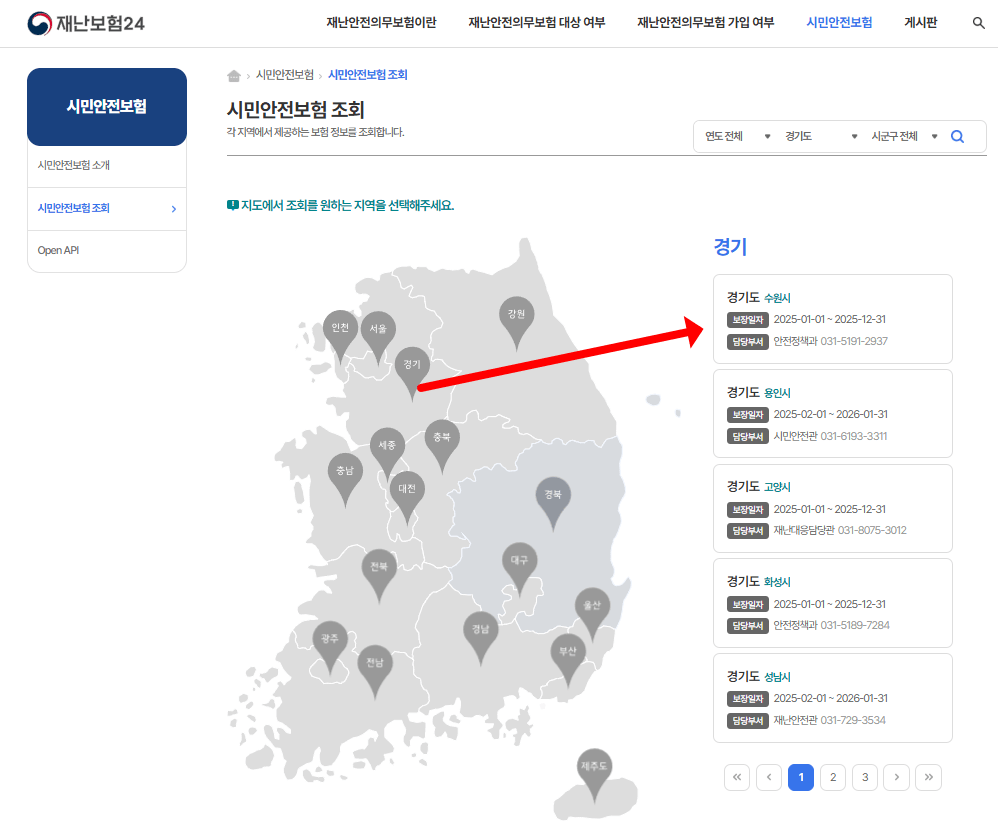This screenshot has height=837, width=998.
Task: Click the home icon in the breadcrumb
Action: [x=233, y=74]
